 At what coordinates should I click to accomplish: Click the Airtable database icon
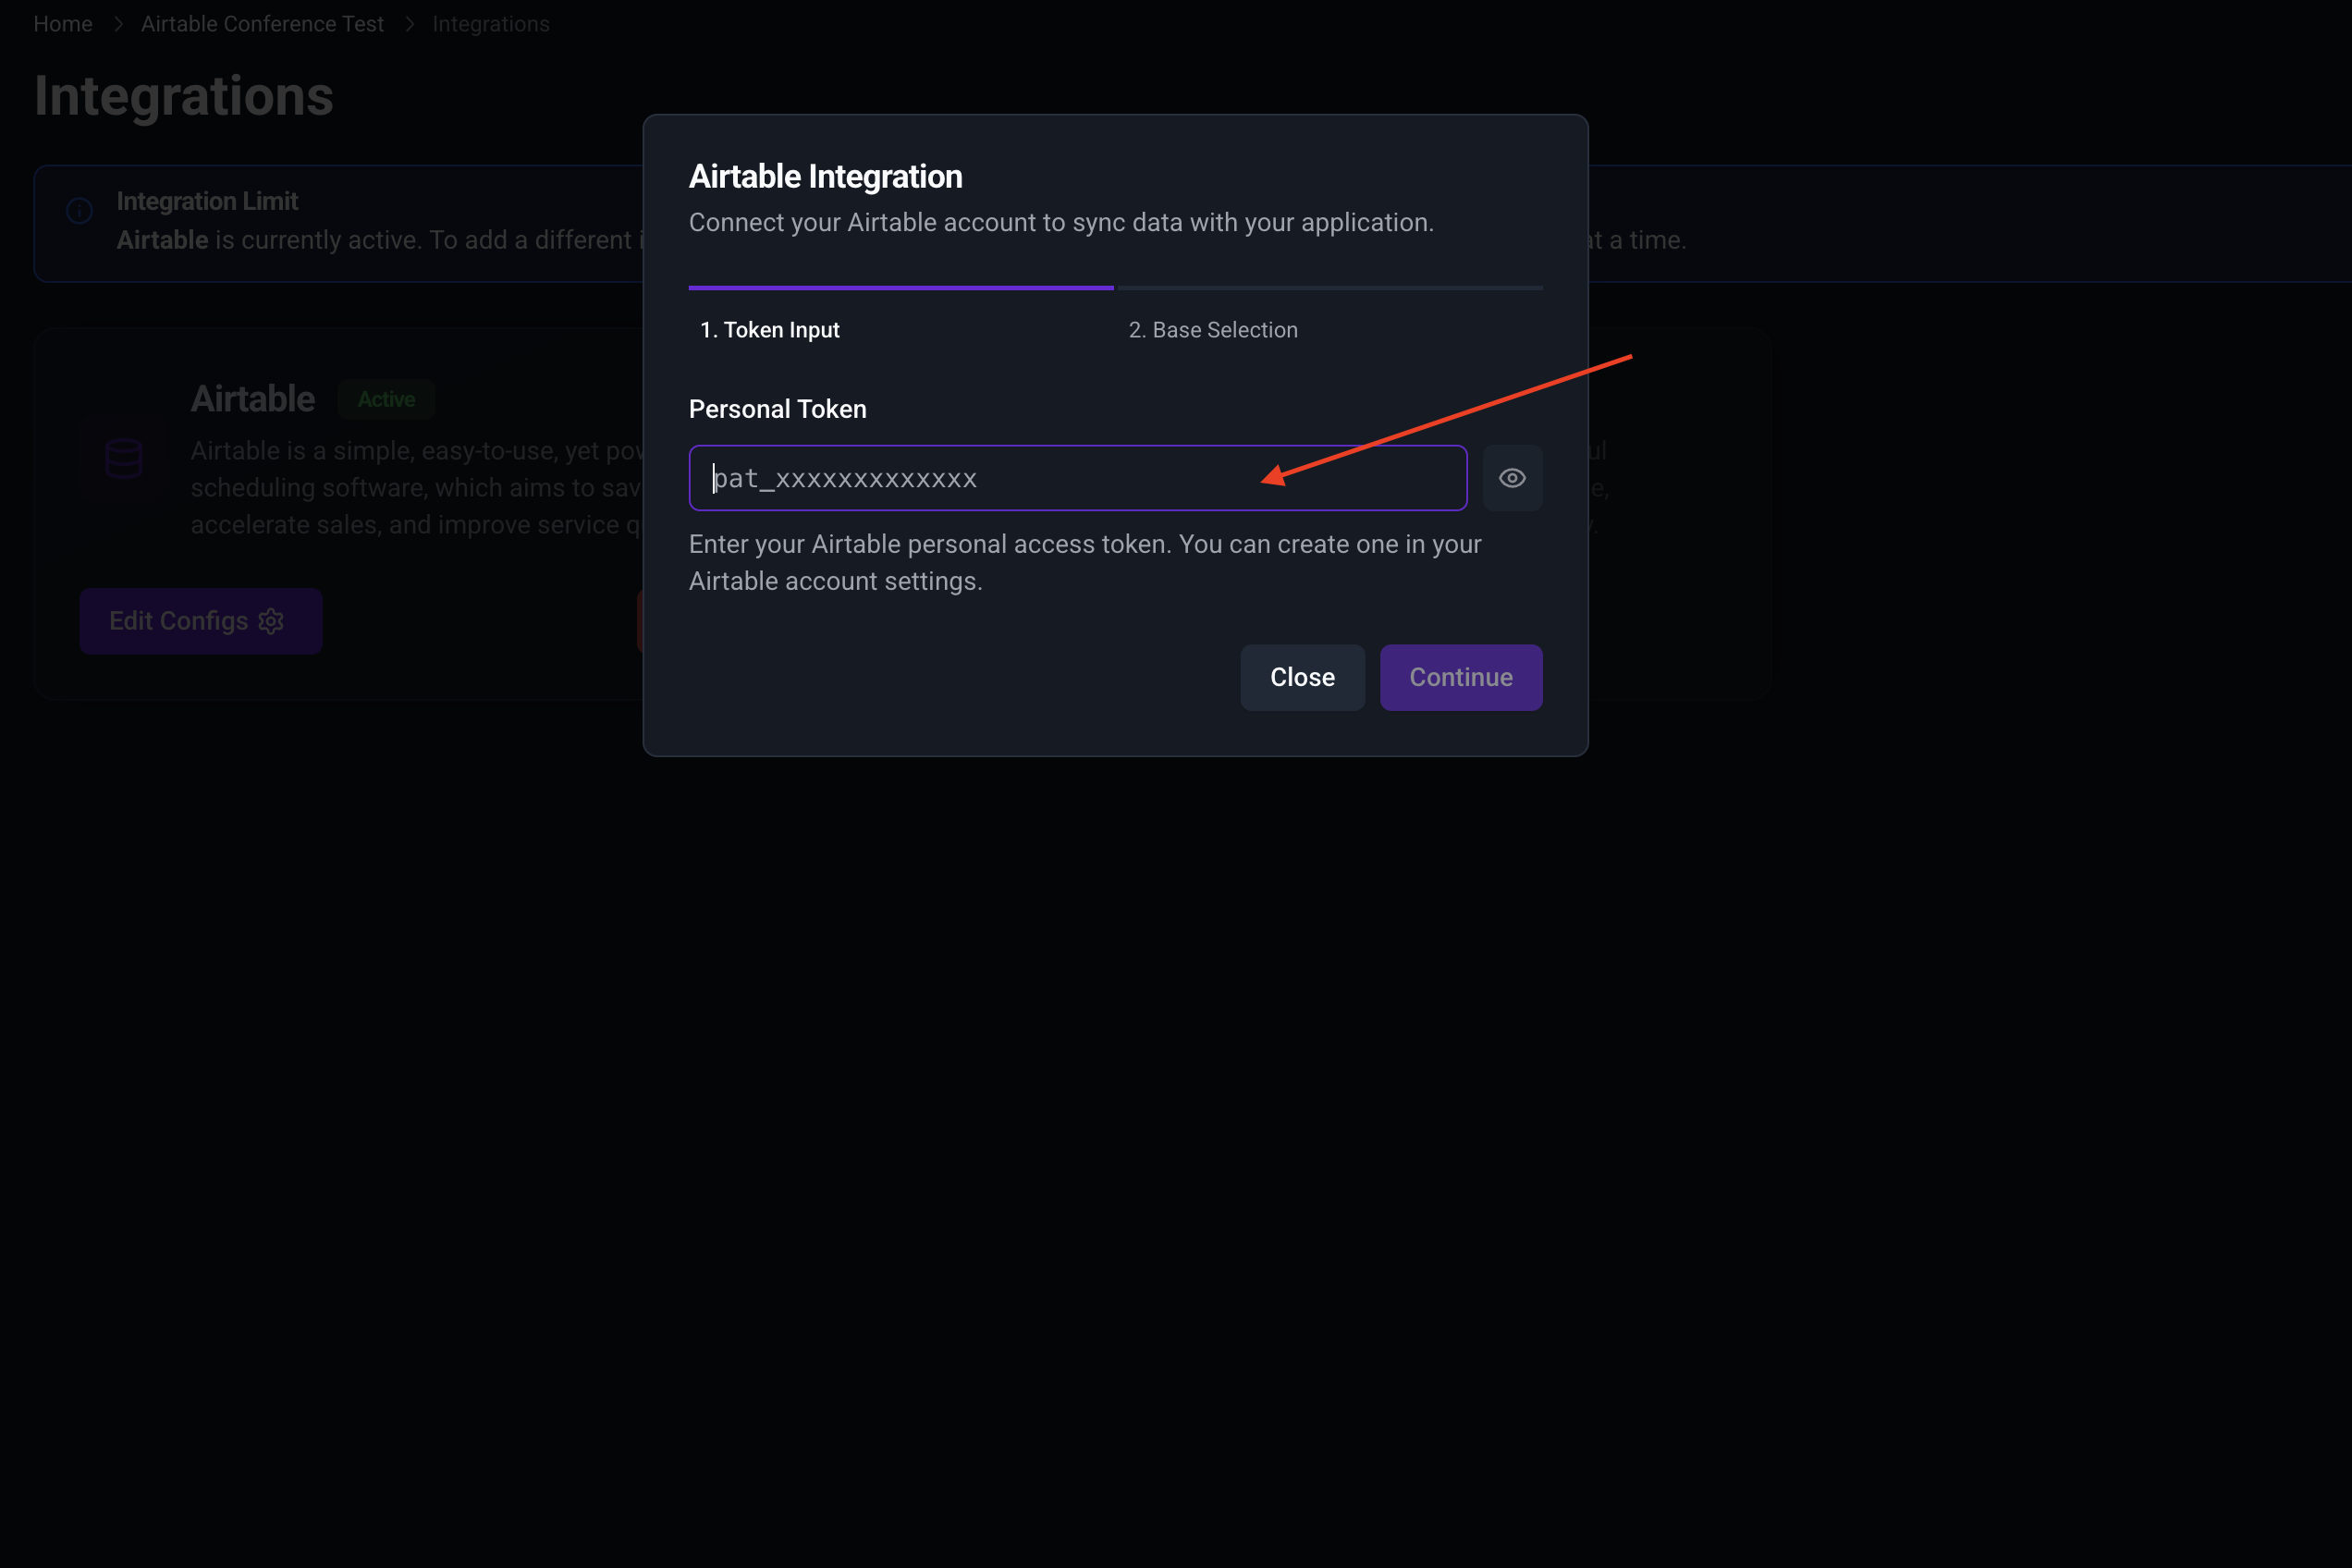124,458
